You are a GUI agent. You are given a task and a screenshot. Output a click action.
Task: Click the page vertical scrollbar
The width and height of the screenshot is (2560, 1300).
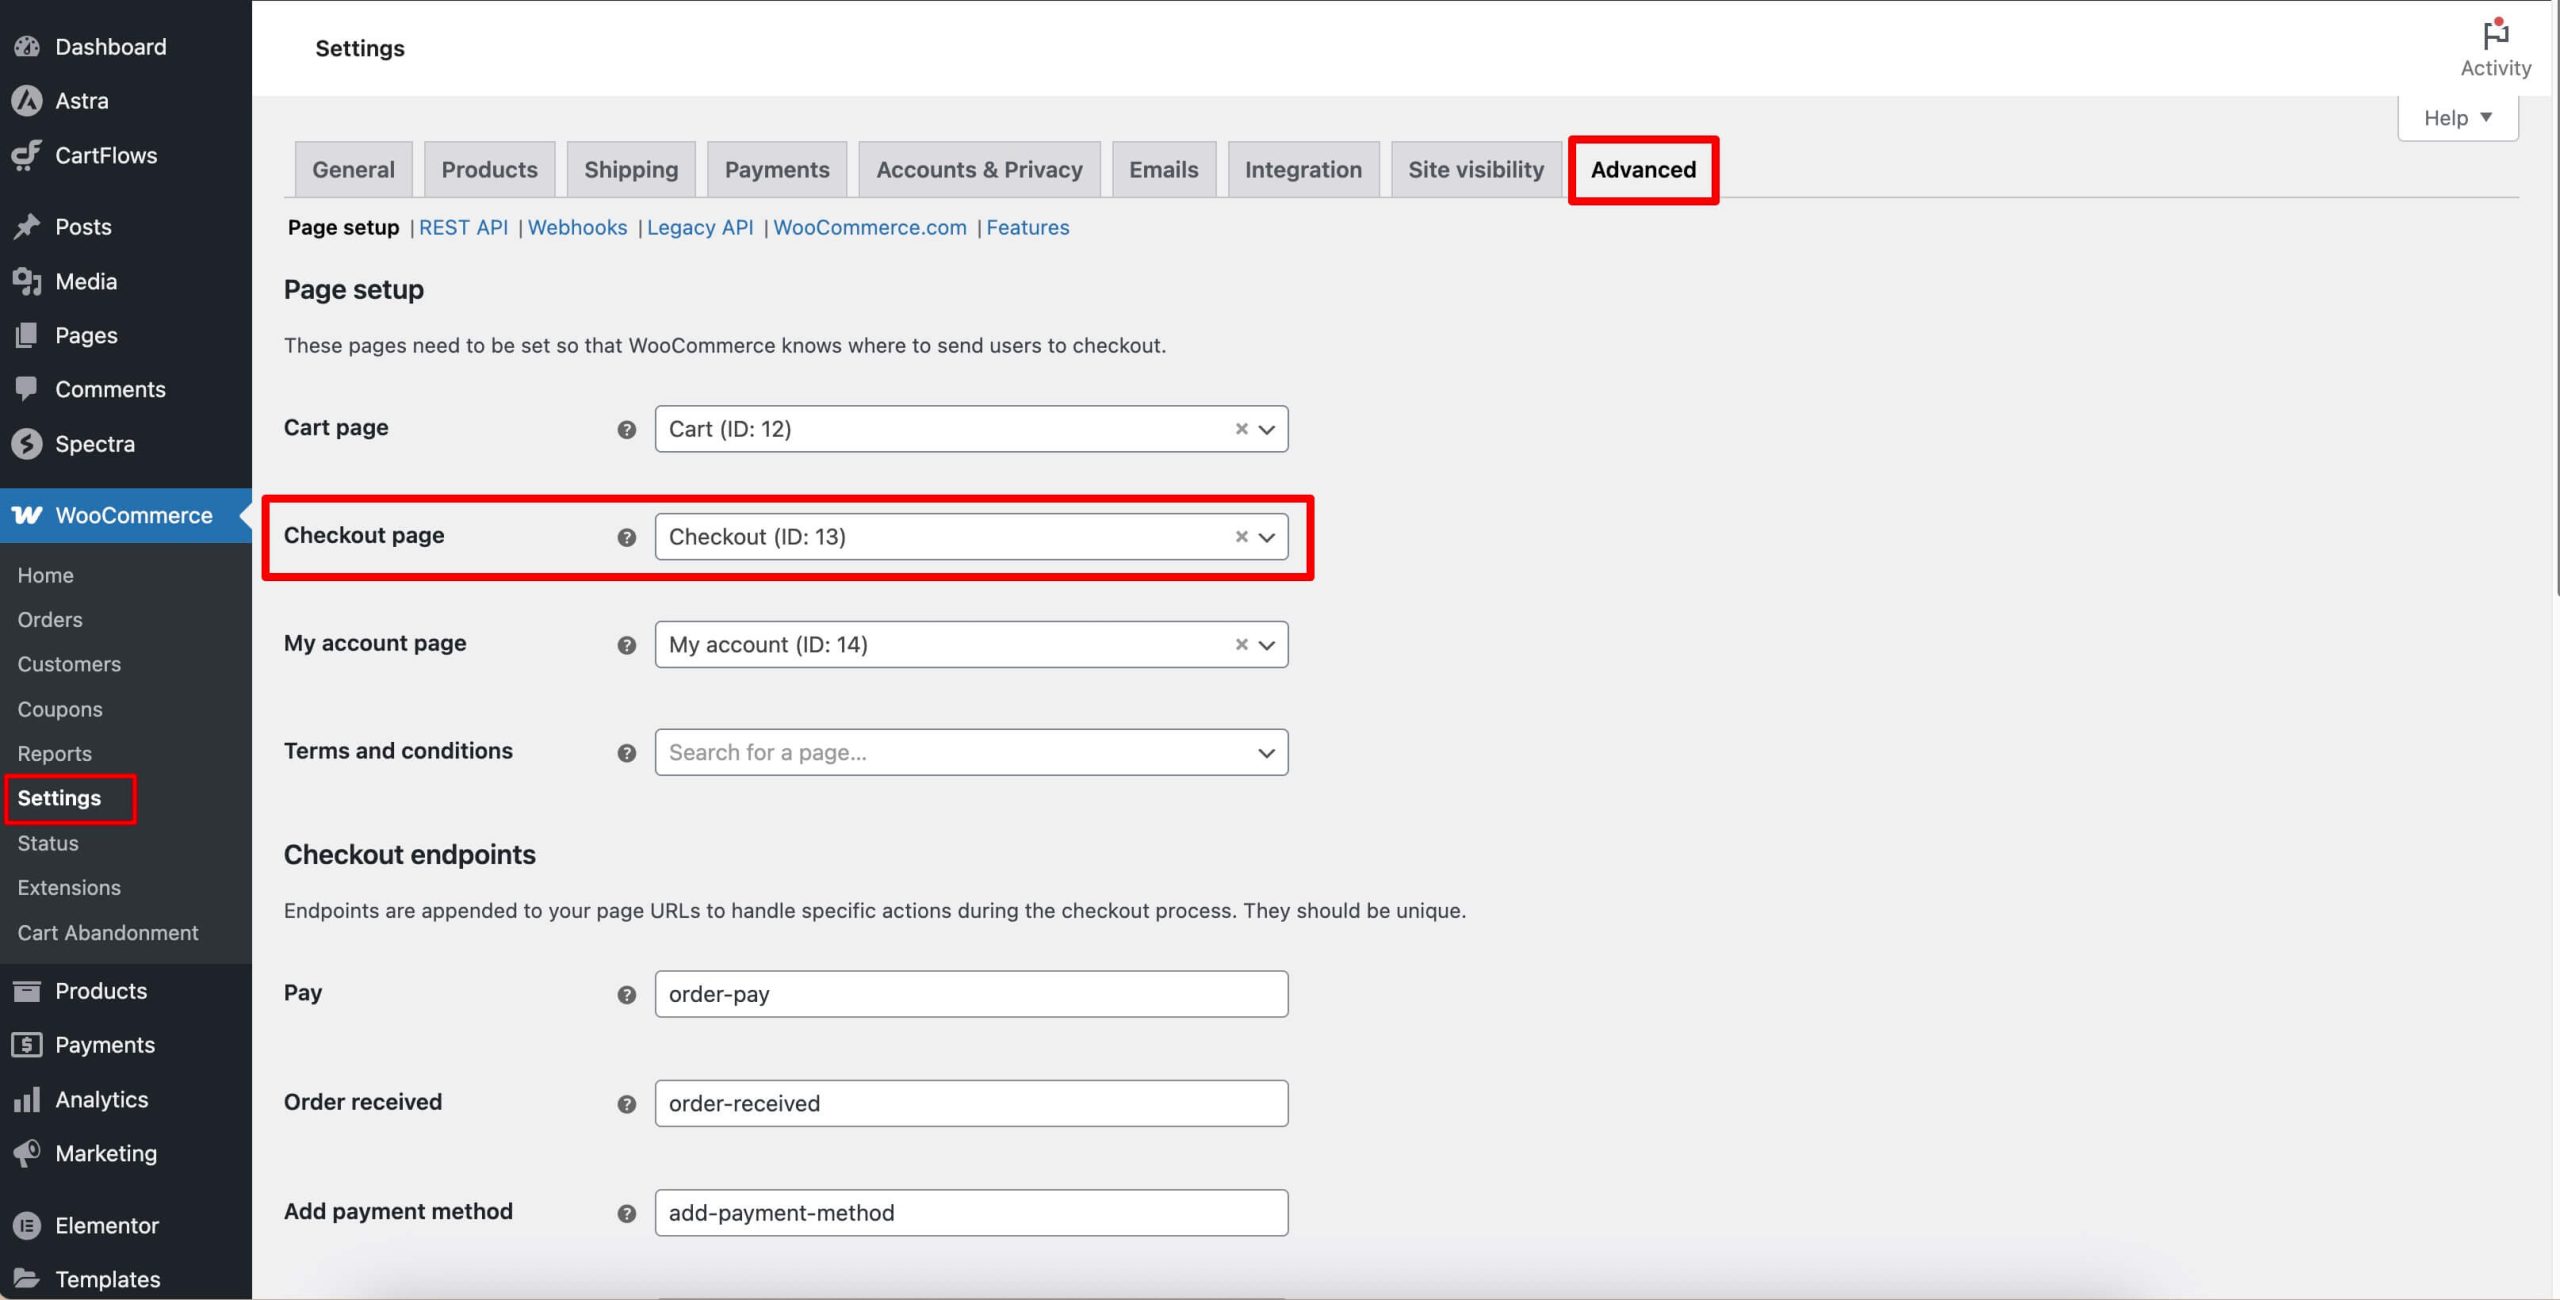(x=2556, y=300)
